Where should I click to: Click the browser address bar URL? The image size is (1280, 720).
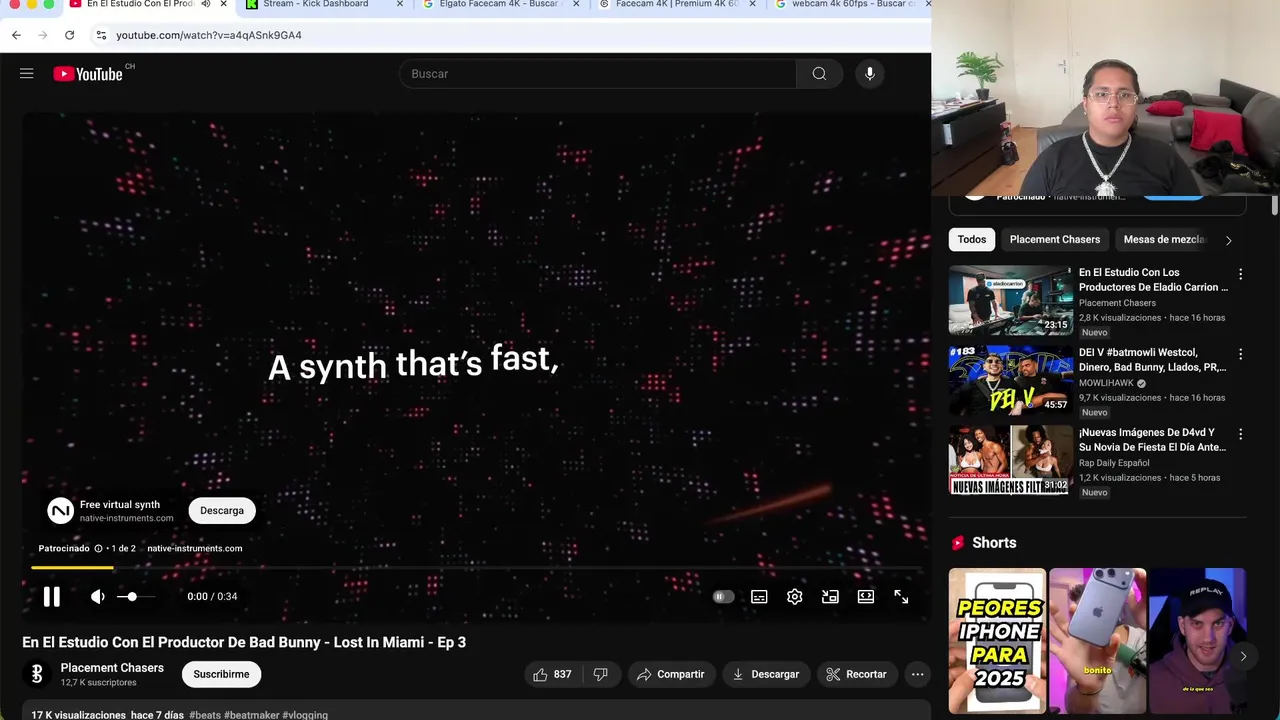pyautogui.click(x=209, y=35)
